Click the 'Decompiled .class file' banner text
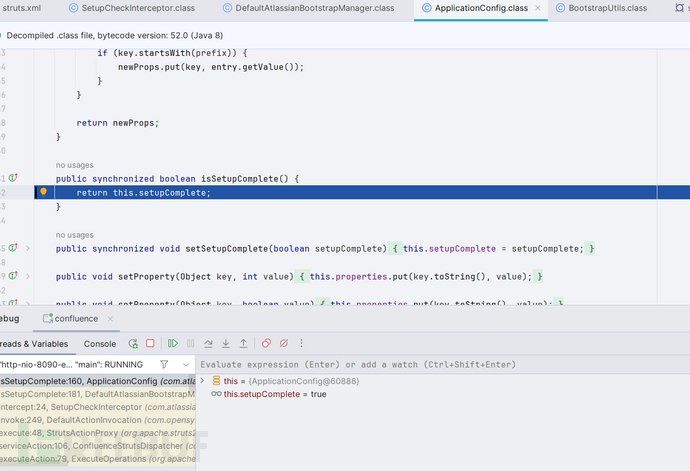The height and width of the screenshot is (471, 690). click(x=114, y=35)
